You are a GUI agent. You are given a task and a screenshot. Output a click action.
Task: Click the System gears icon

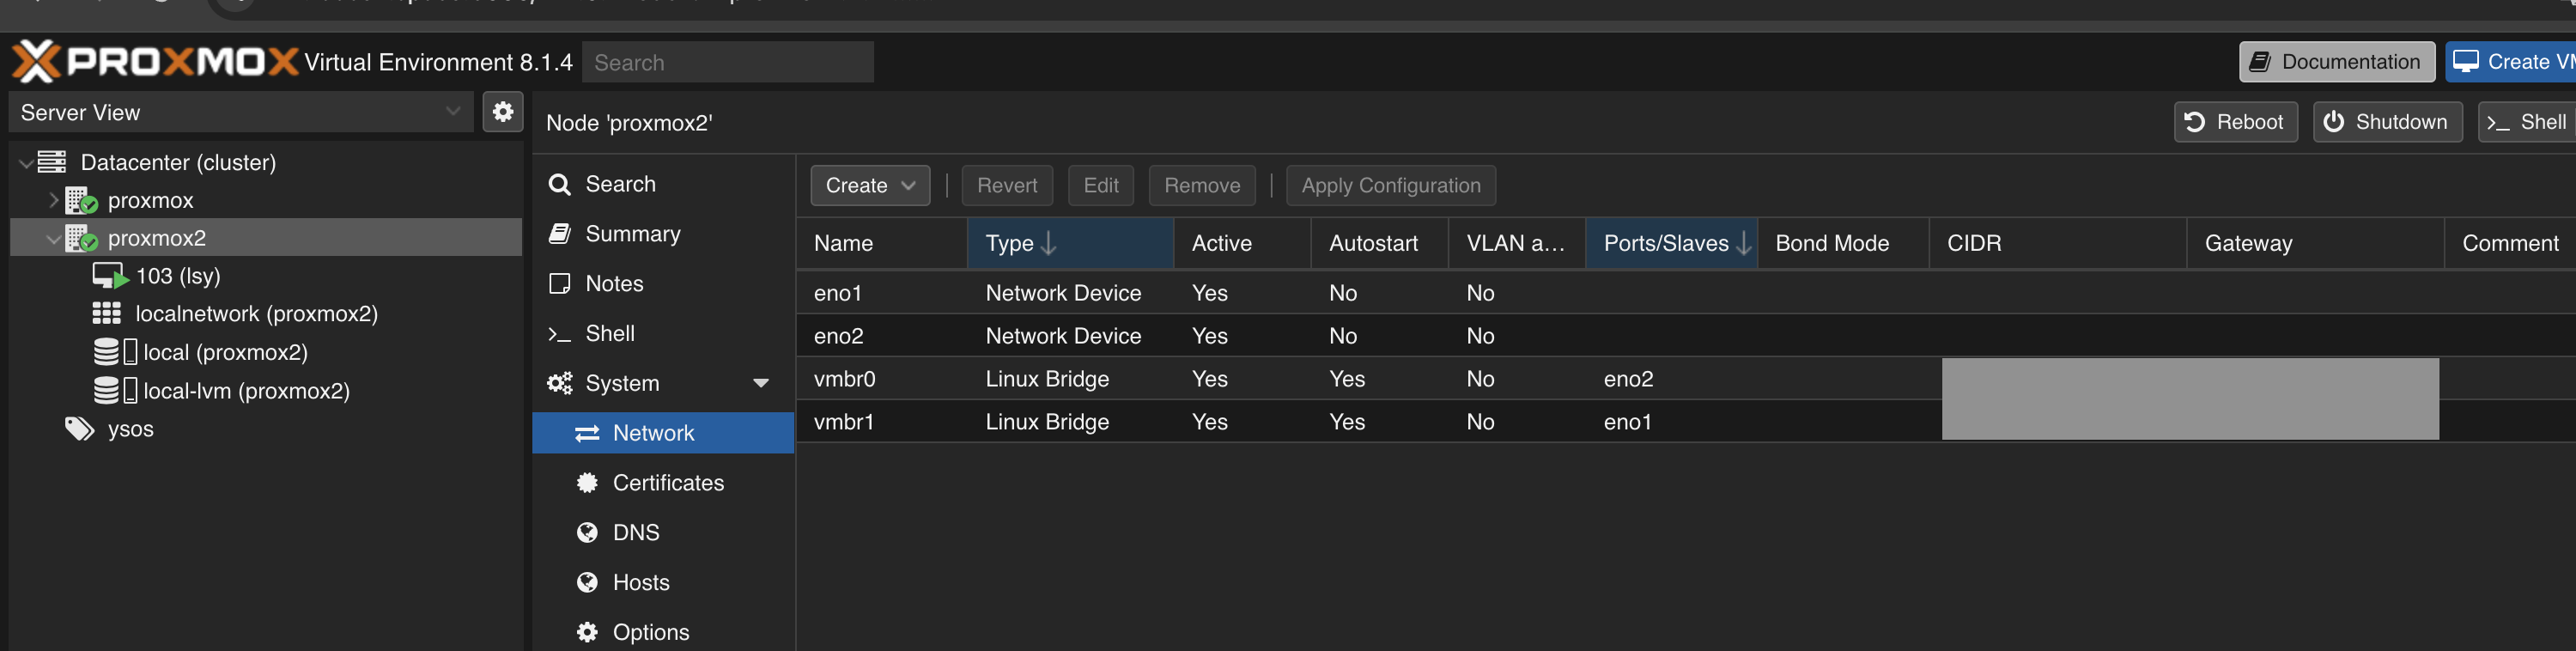point(560,383)
